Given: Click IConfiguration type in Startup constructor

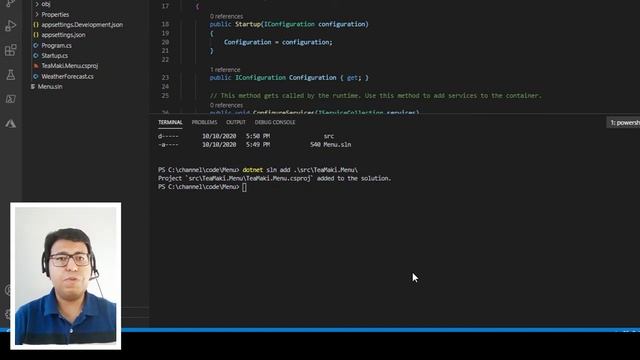Looking at the screenshot, I should (x=289, y=24).
